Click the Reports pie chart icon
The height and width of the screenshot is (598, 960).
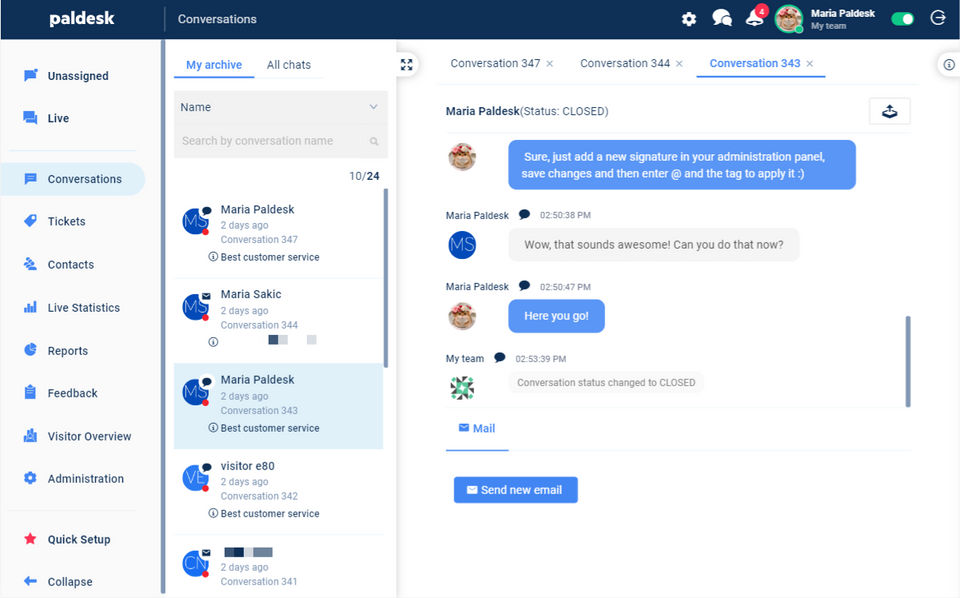30,349
